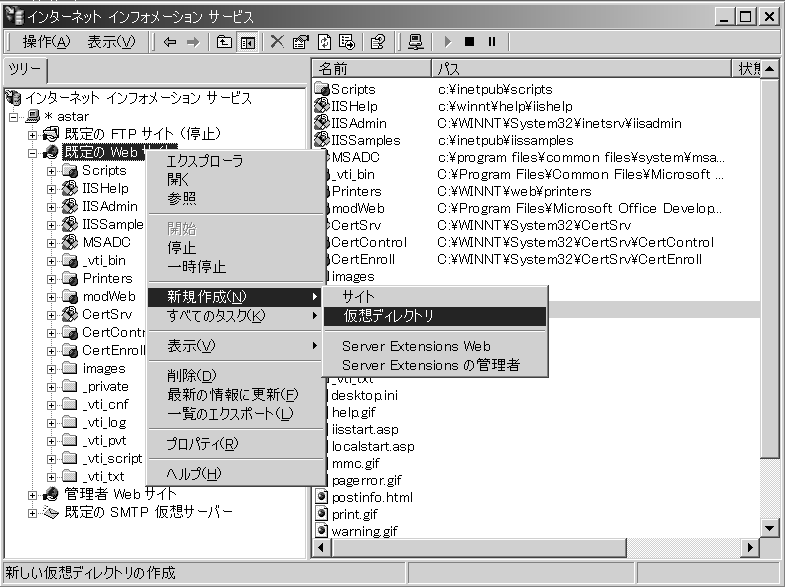Choose 一覧のエクスポート(L) from context menu
Viewport: 785px width, 587px height.
pos(235,413)
